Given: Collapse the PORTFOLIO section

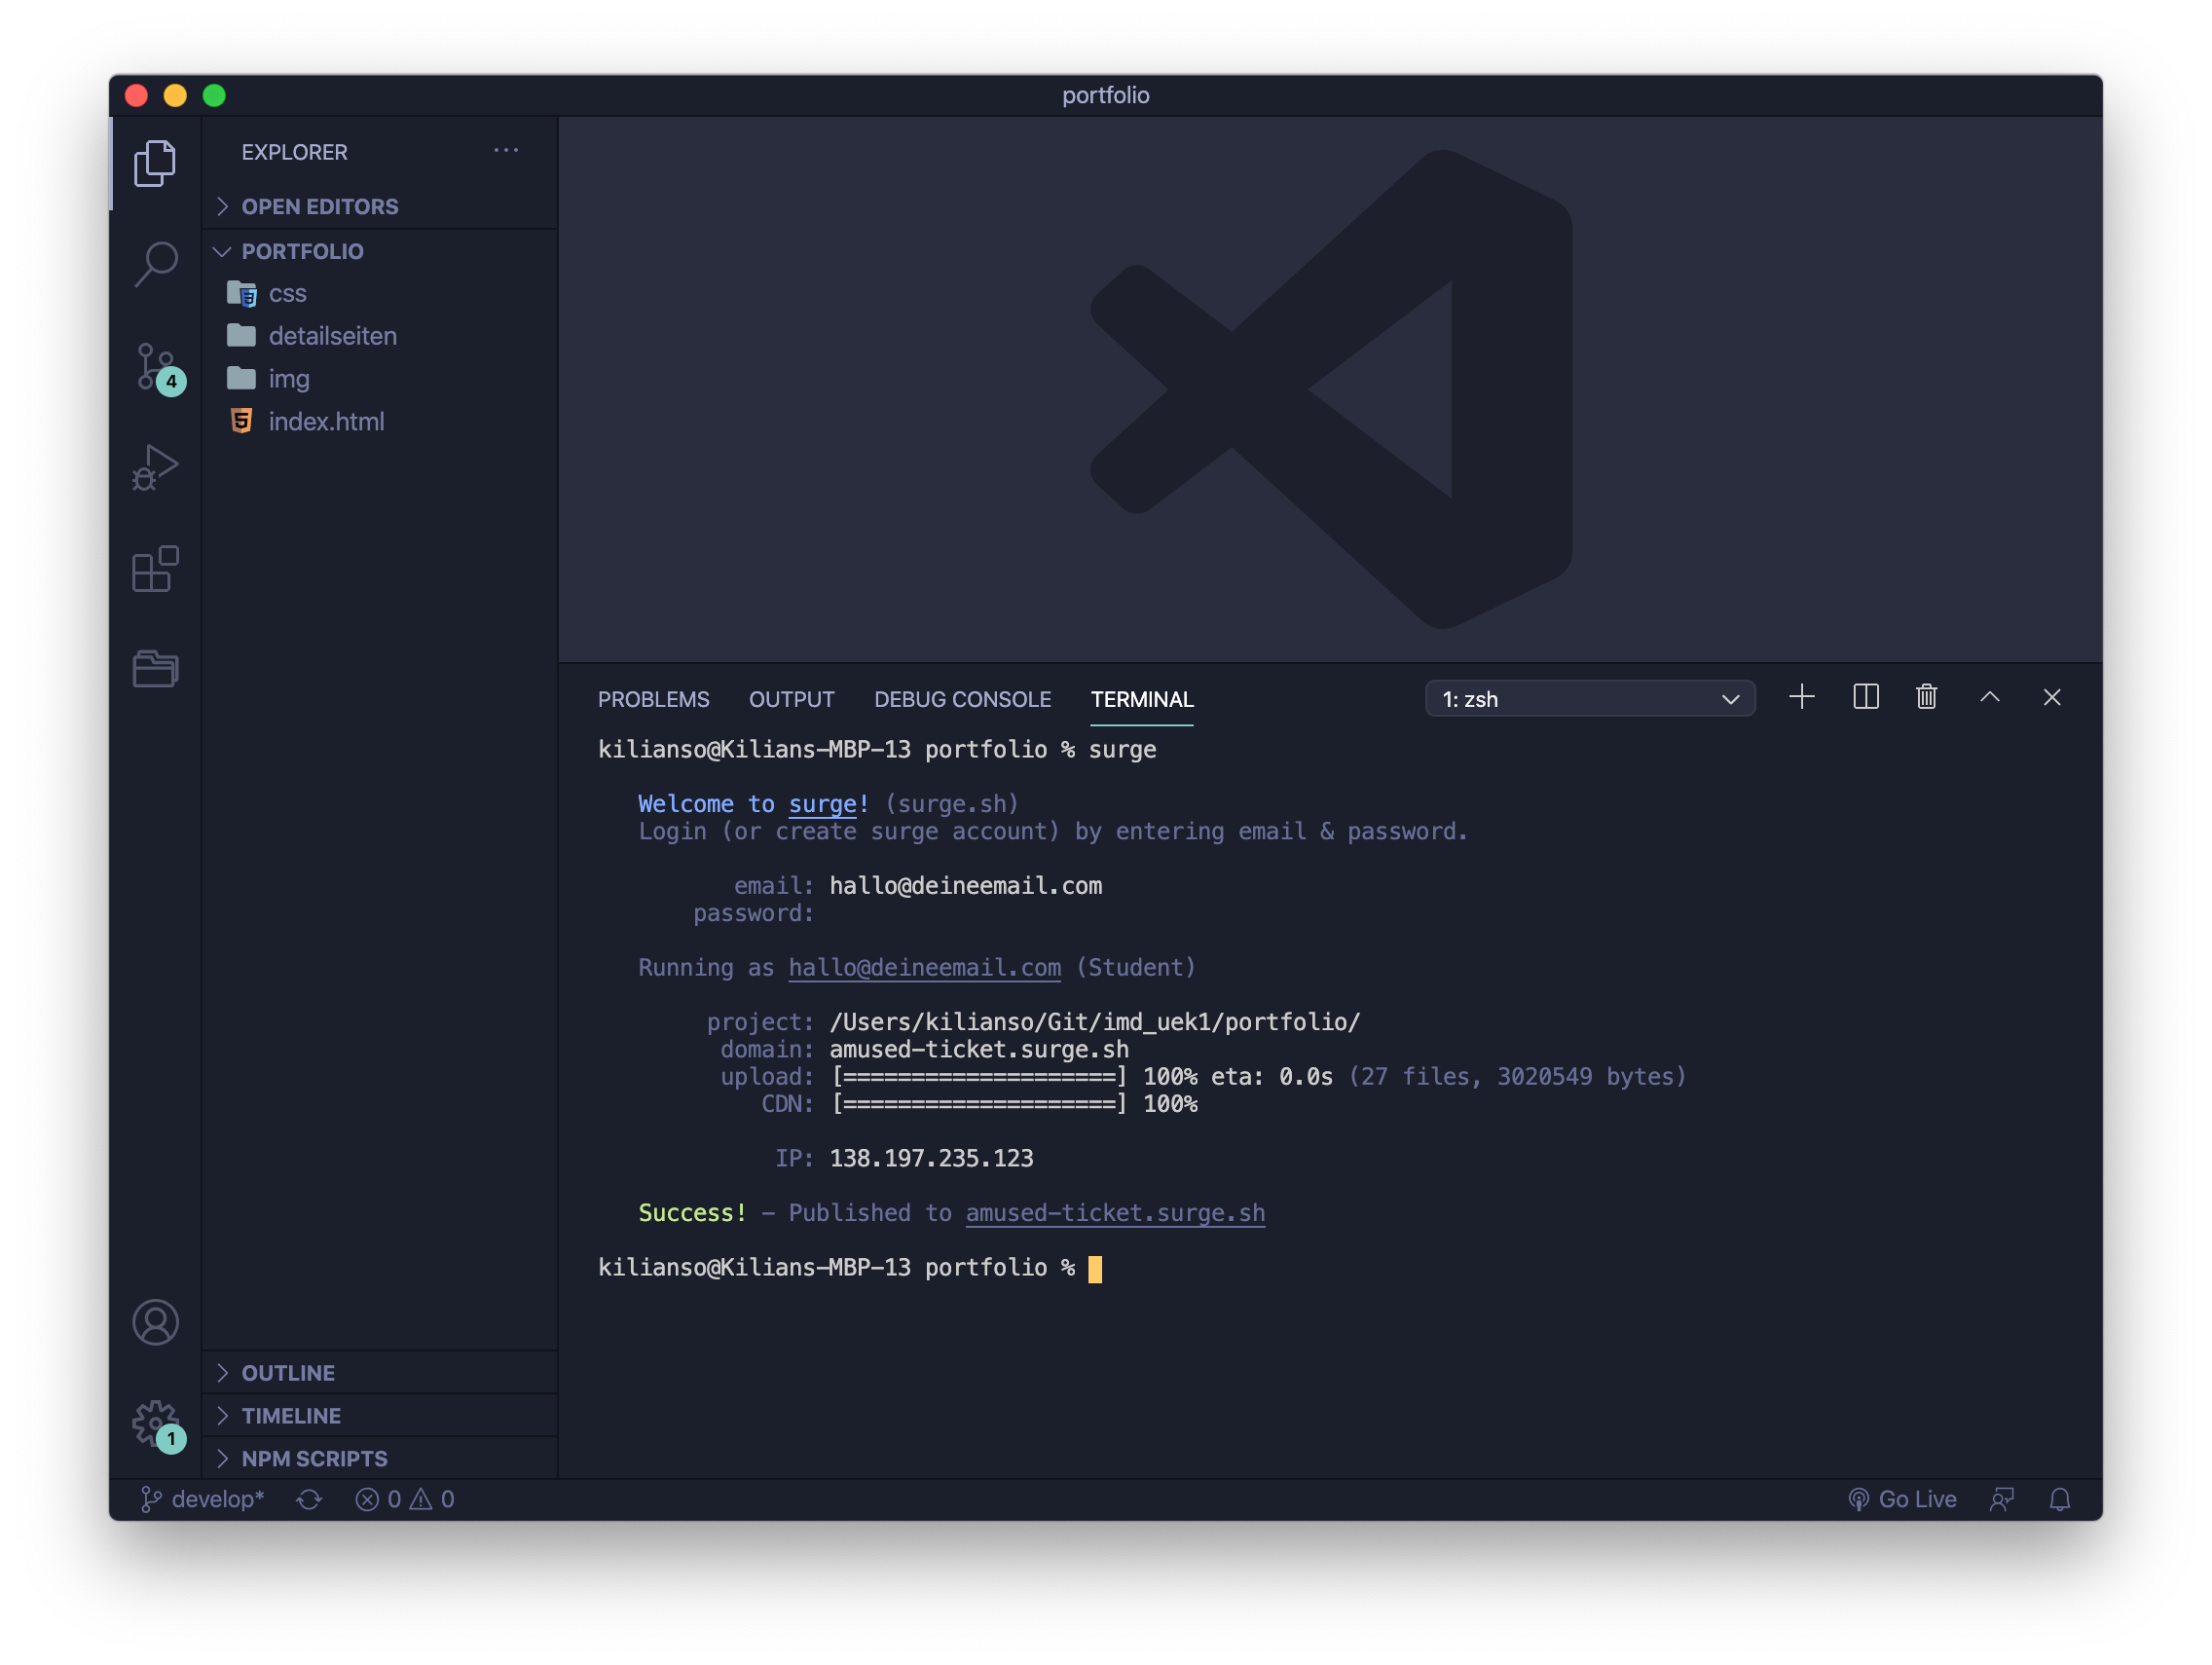Looking at the screenshot, I should (x=380, y=252).
